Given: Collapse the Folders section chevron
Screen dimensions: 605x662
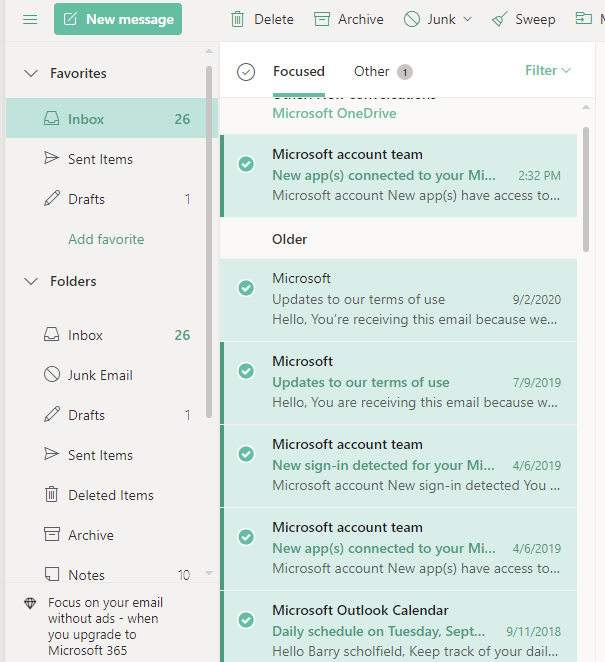Looking at the screenshot, I should coord(31,281).
